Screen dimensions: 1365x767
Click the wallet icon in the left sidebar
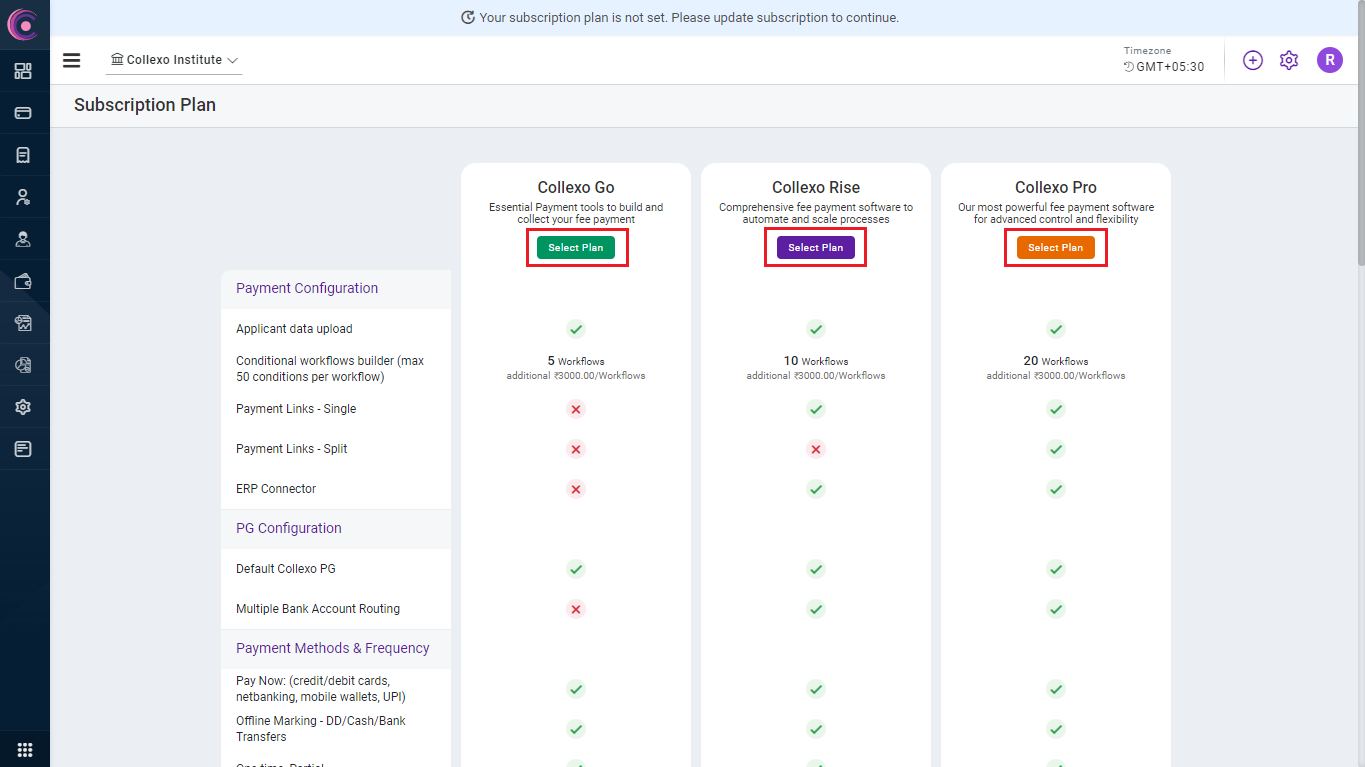point(23,281)
